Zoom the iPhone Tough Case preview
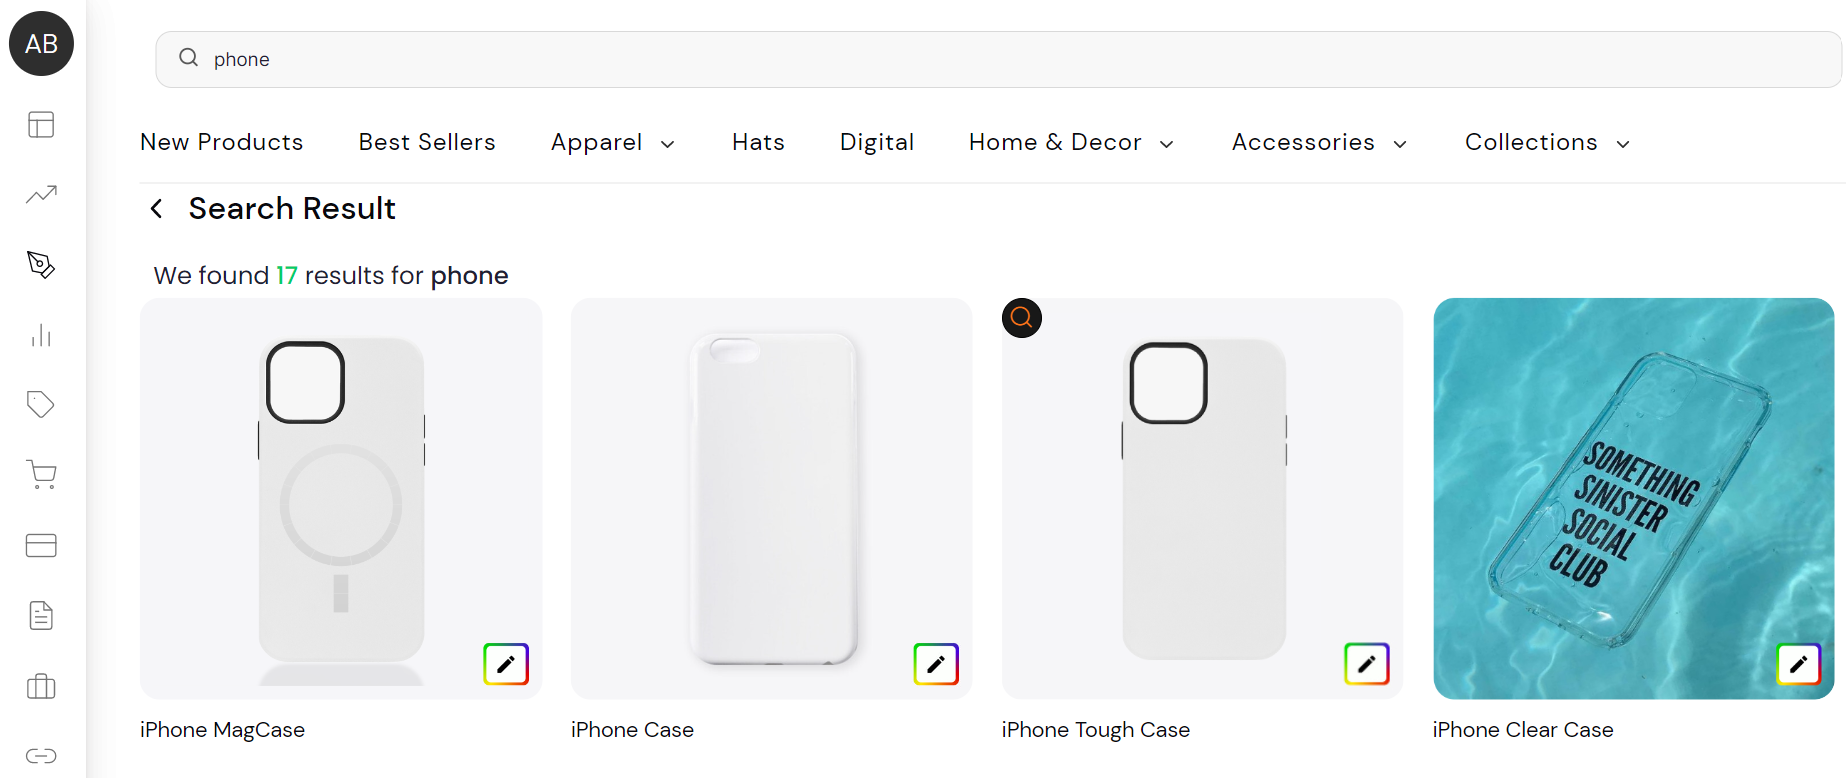1846x778 pixels. 1021,317
